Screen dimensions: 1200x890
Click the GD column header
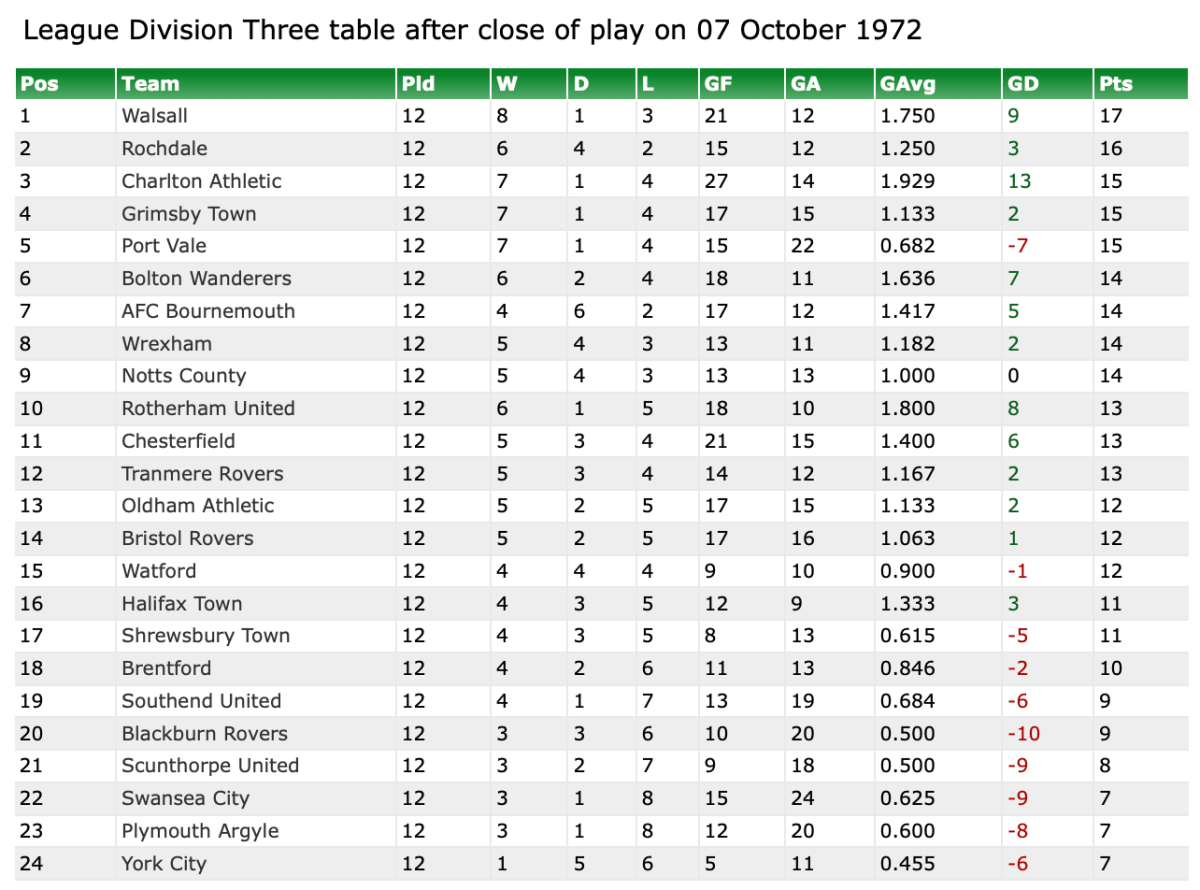tap(1024, 84)
